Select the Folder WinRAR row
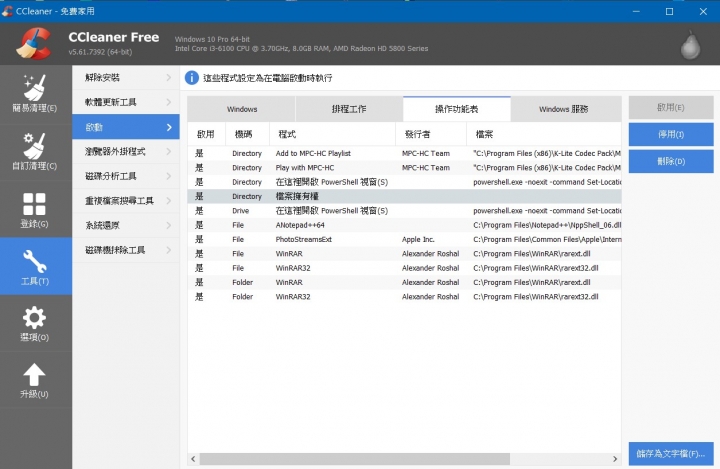Screen dimensions: 720x469 coord(404,283)
